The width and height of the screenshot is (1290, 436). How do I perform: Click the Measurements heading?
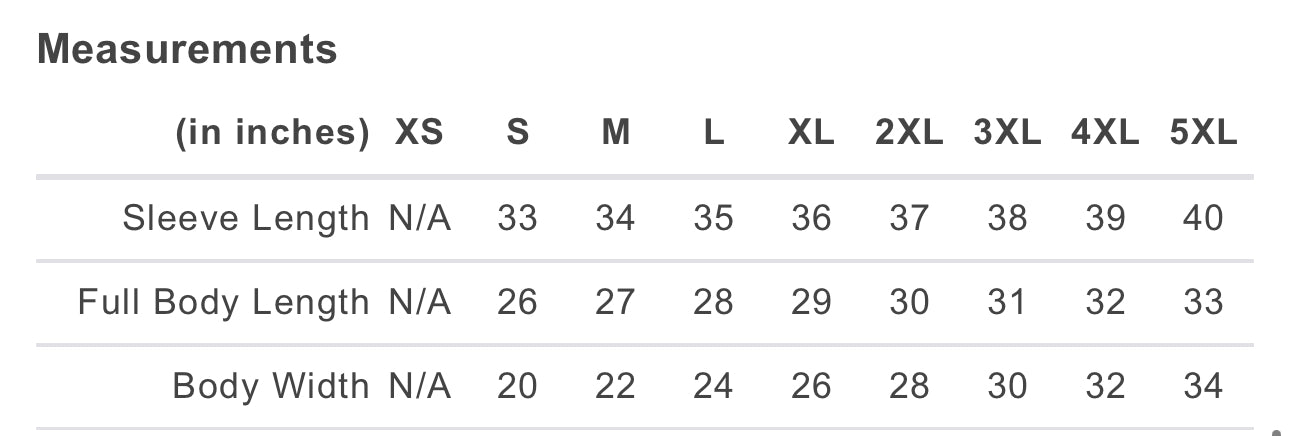click(x=187, y=49)
